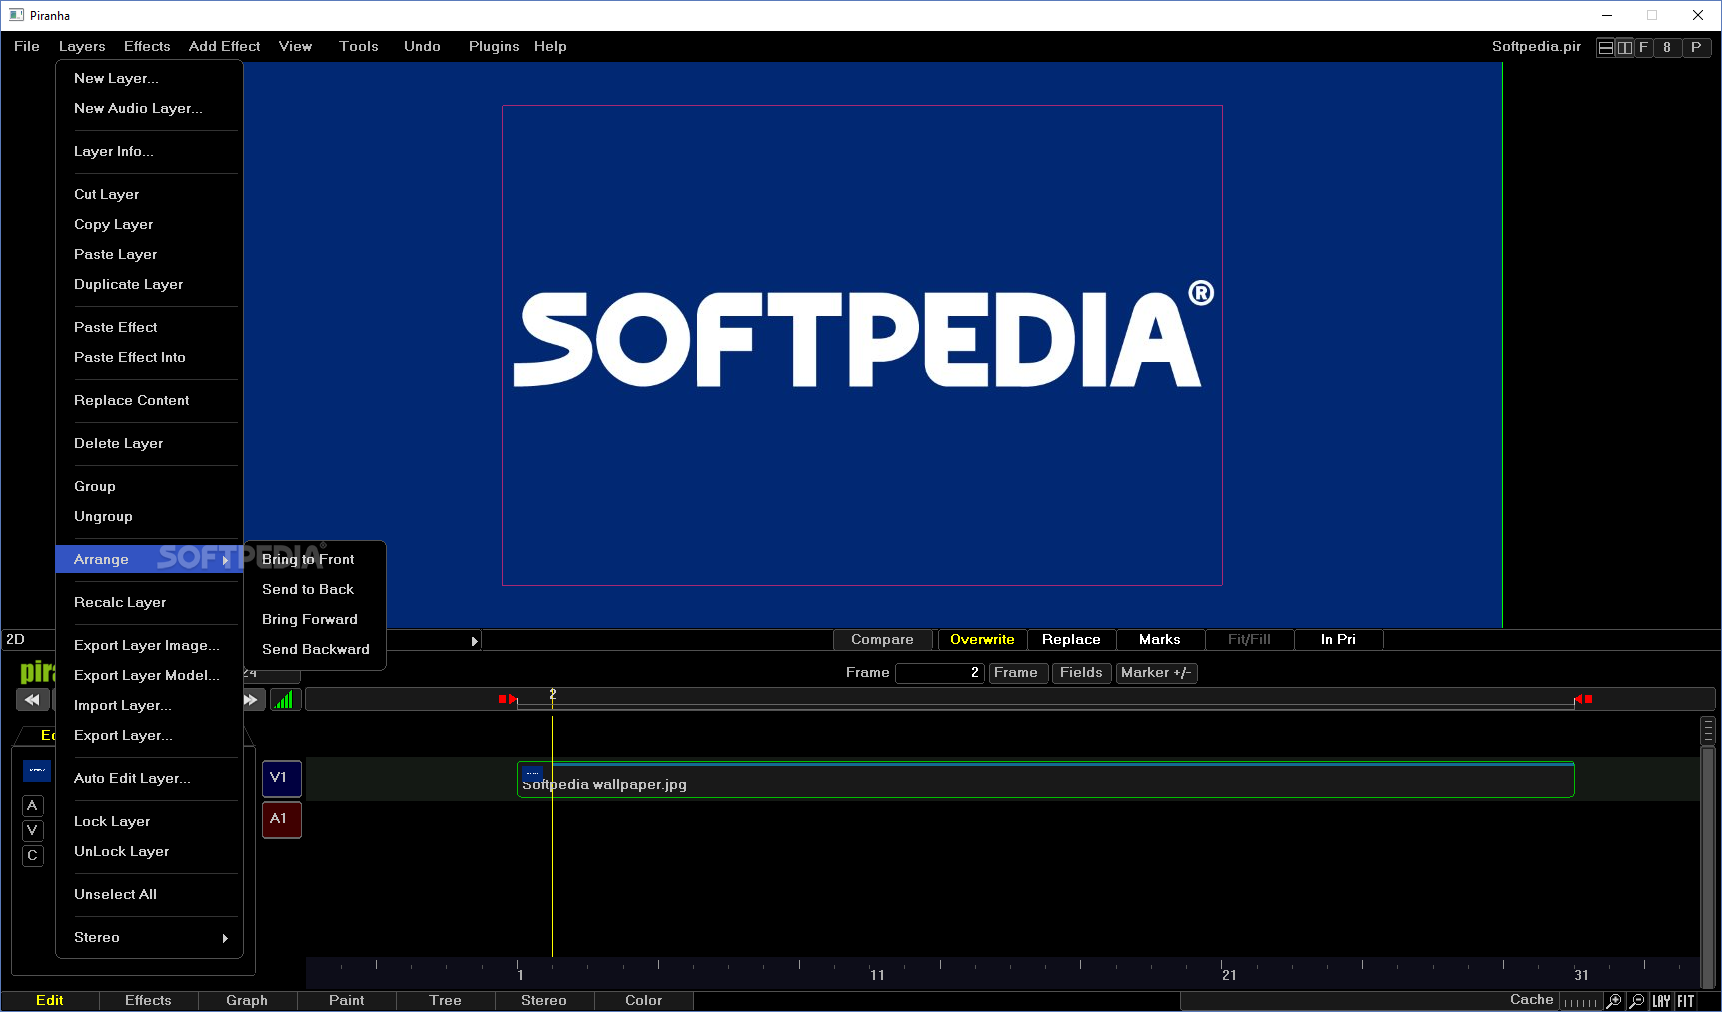
Task: Click the out-point red marker
Action: point(1583,699)
